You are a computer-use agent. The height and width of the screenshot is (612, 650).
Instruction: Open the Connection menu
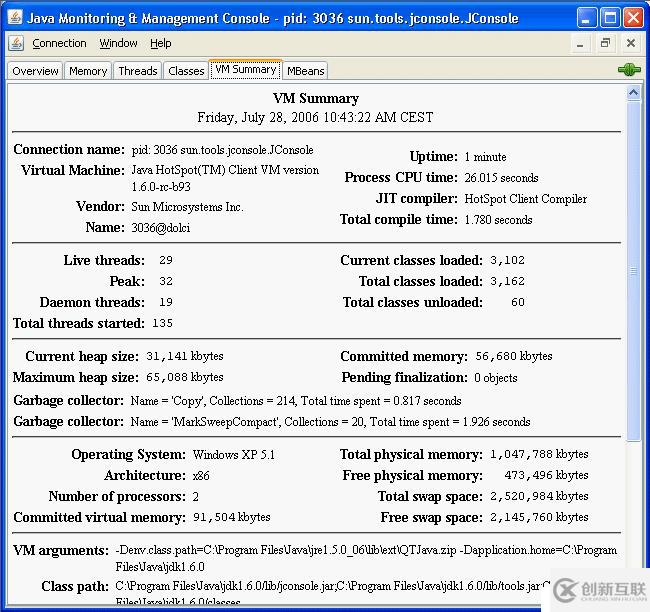pos(59,43)
